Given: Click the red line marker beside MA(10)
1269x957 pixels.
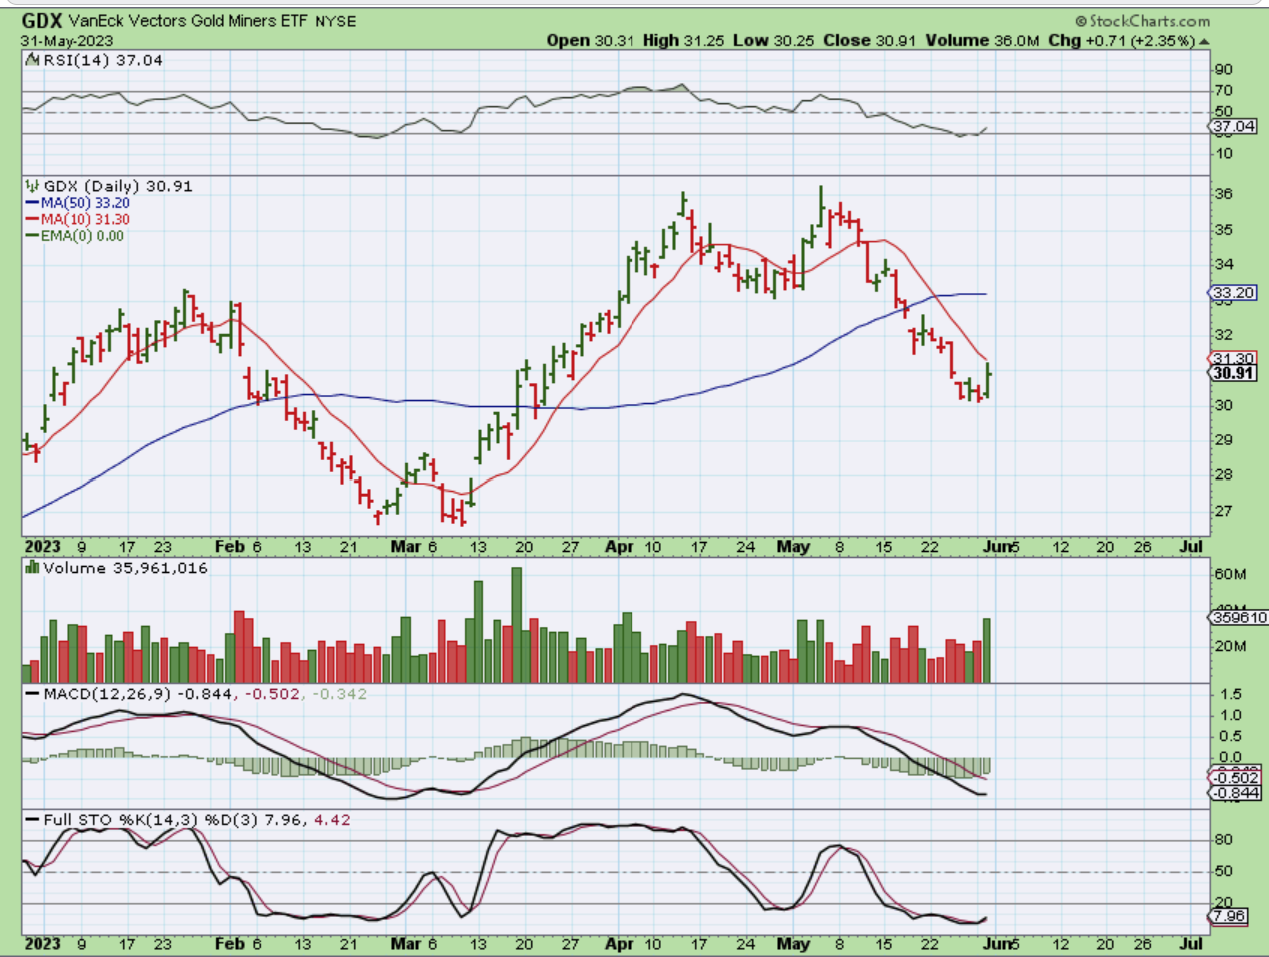Looking at the screenshot, I should 33,219.
